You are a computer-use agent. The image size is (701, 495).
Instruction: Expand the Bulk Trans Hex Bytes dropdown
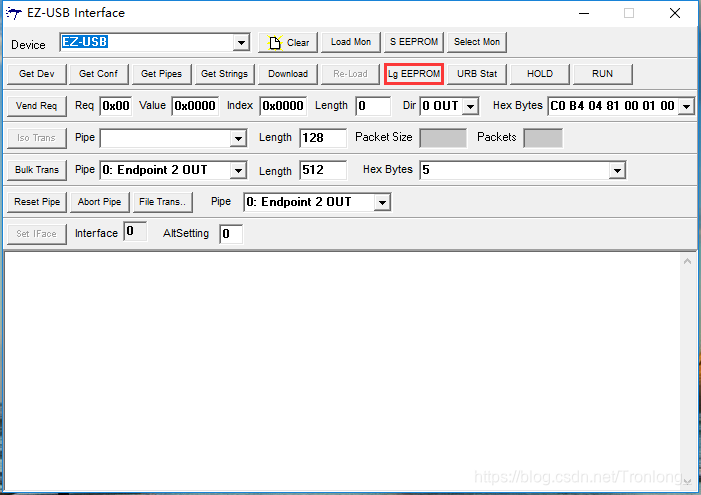[617, 170]
